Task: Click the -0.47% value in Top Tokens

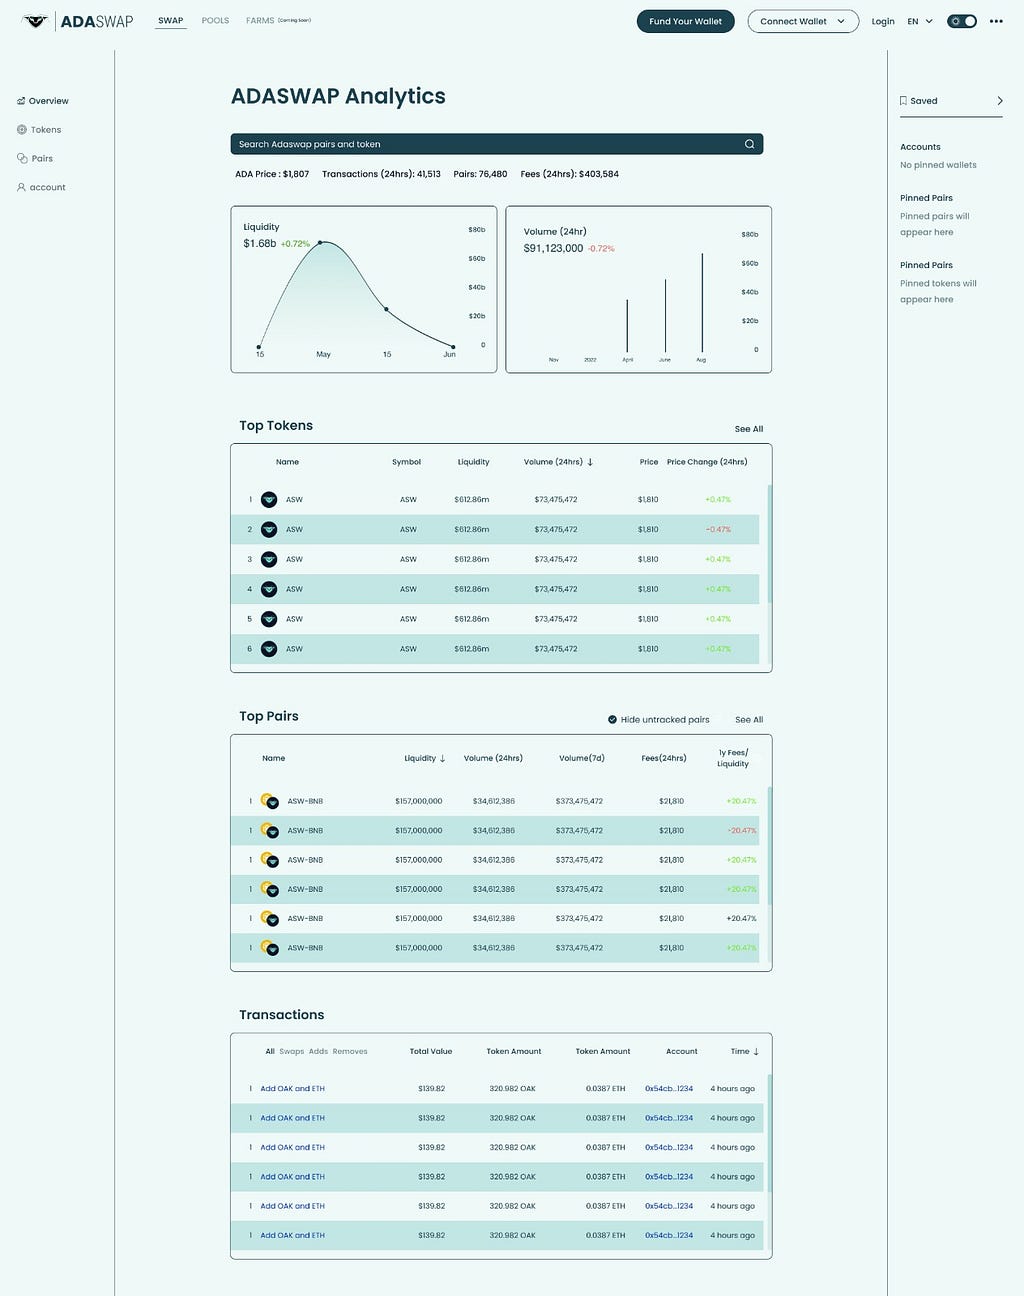Action: pos(718,529)
